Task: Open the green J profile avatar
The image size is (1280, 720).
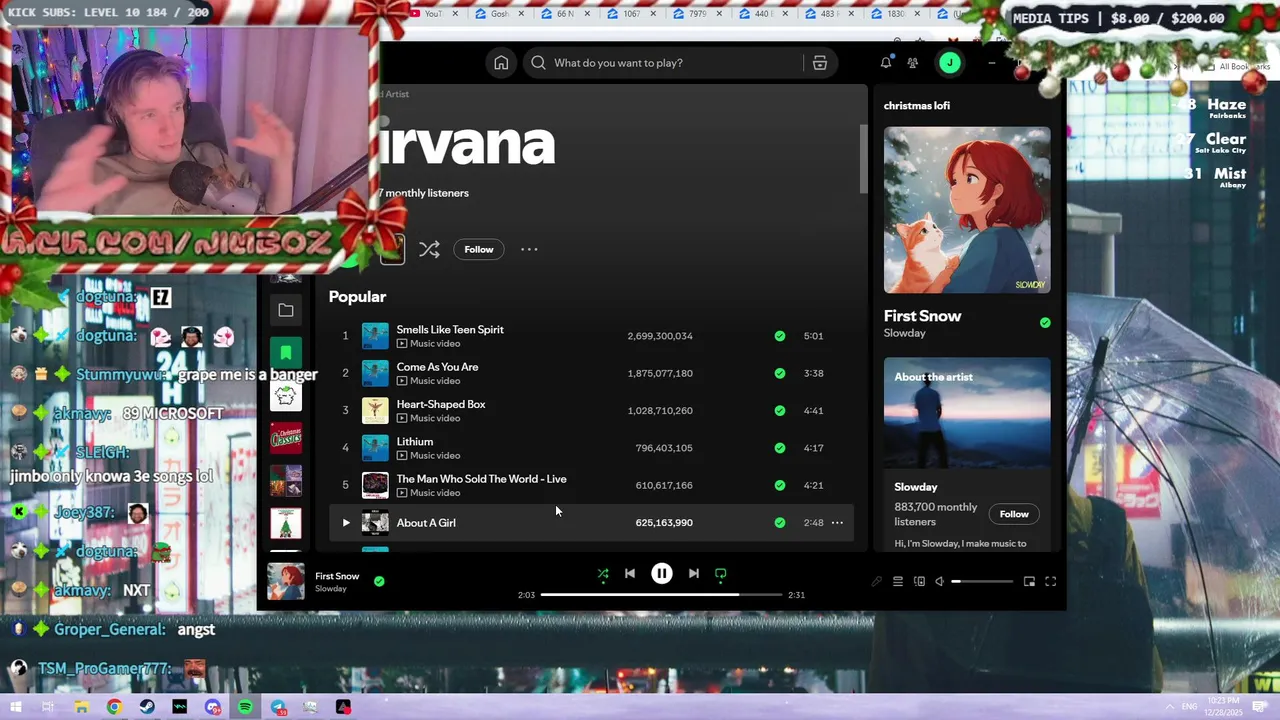Action: point(950,63)
